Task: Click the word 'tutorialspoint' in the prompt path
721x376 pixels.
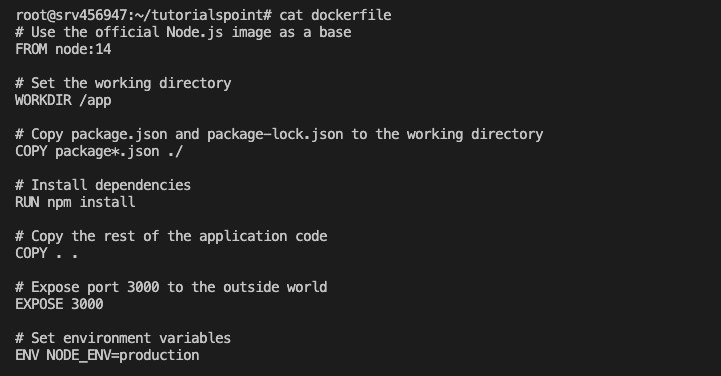Action: 207,16
